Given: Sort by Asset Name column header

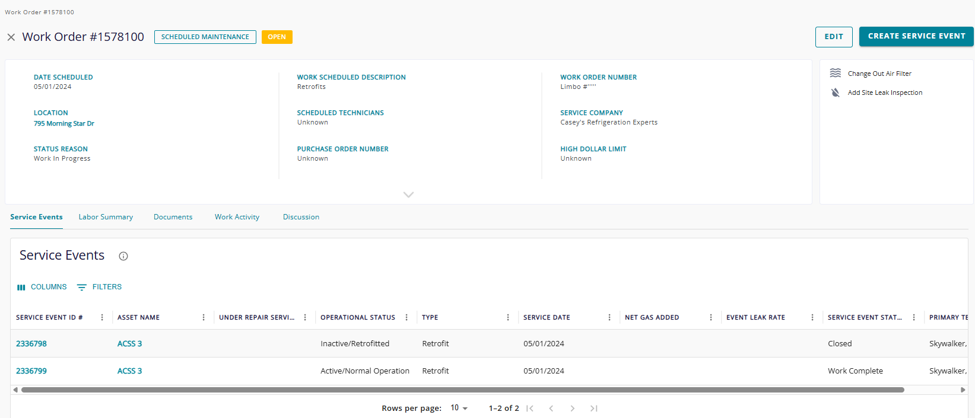Looking at the screenshot, I should [x=139, y=317].
